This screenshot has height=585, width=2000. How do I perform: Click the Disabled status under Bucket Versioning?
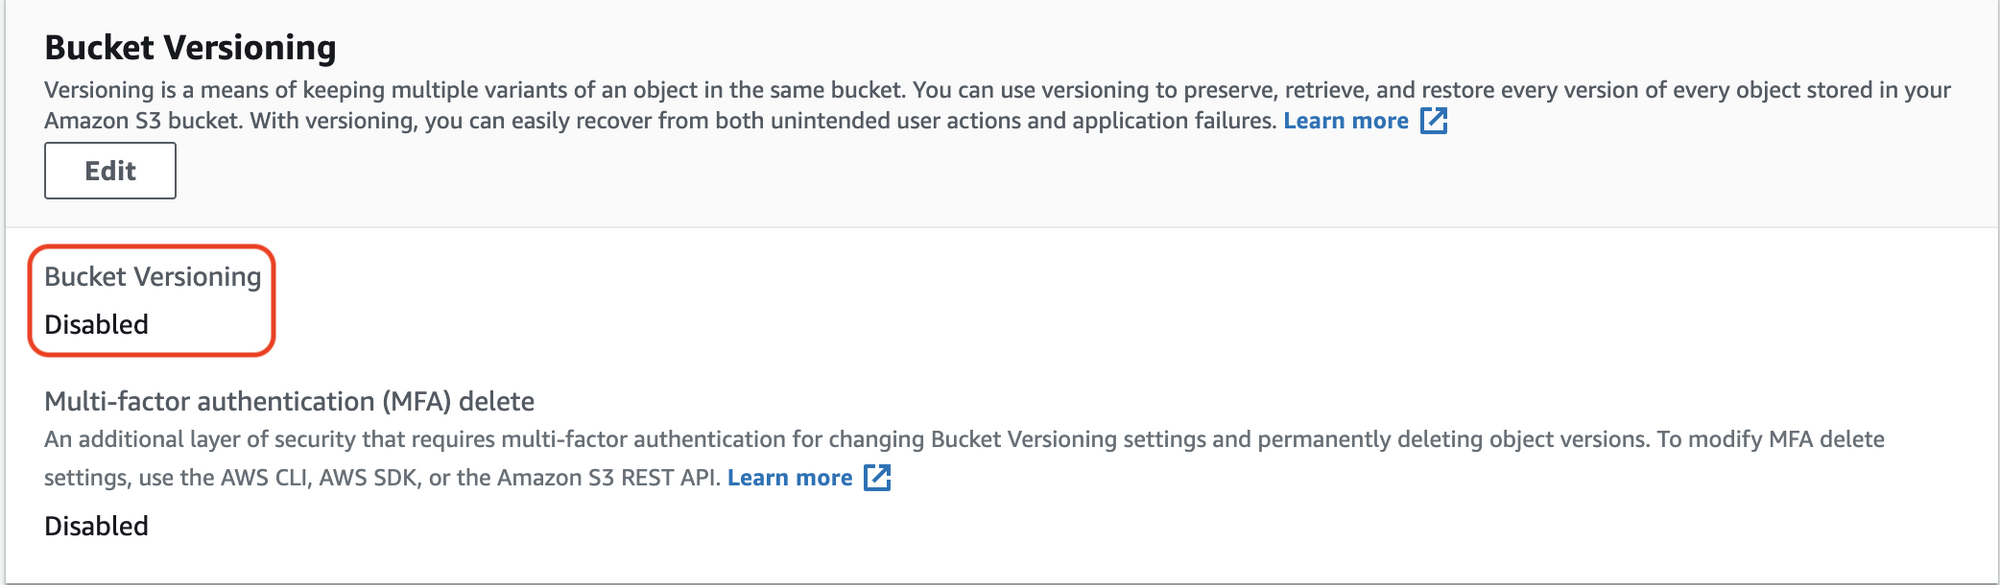point(96,325)
